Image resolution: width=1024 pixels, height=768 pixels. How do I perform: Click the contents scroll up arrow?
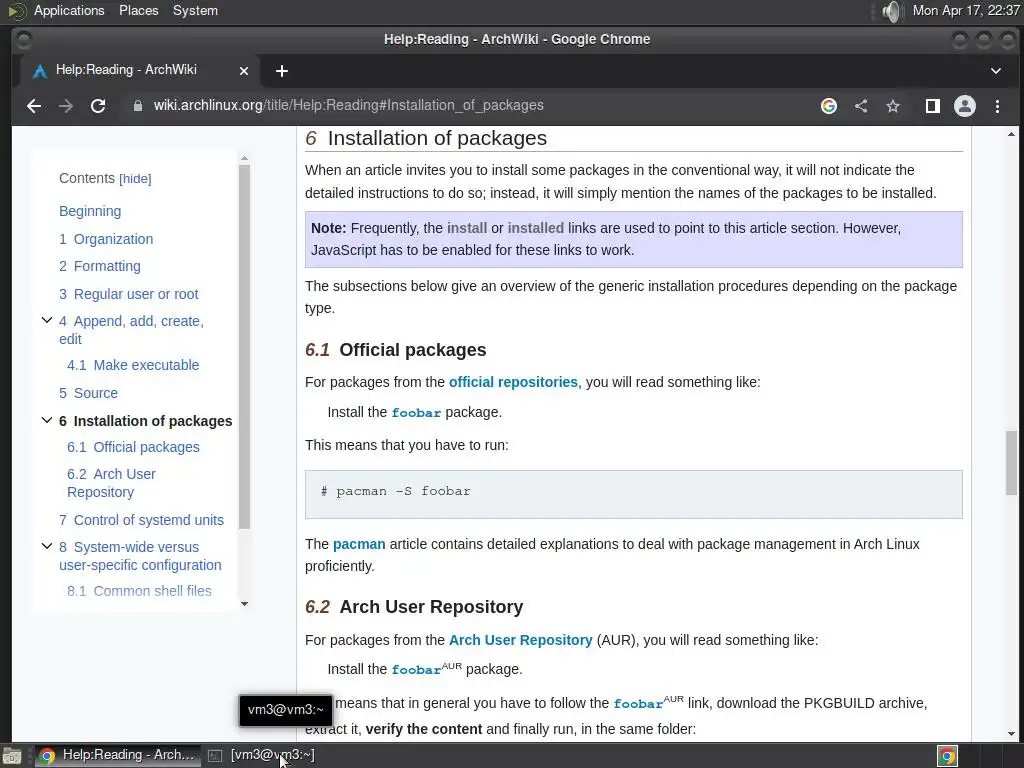click(x=244, y=158)
